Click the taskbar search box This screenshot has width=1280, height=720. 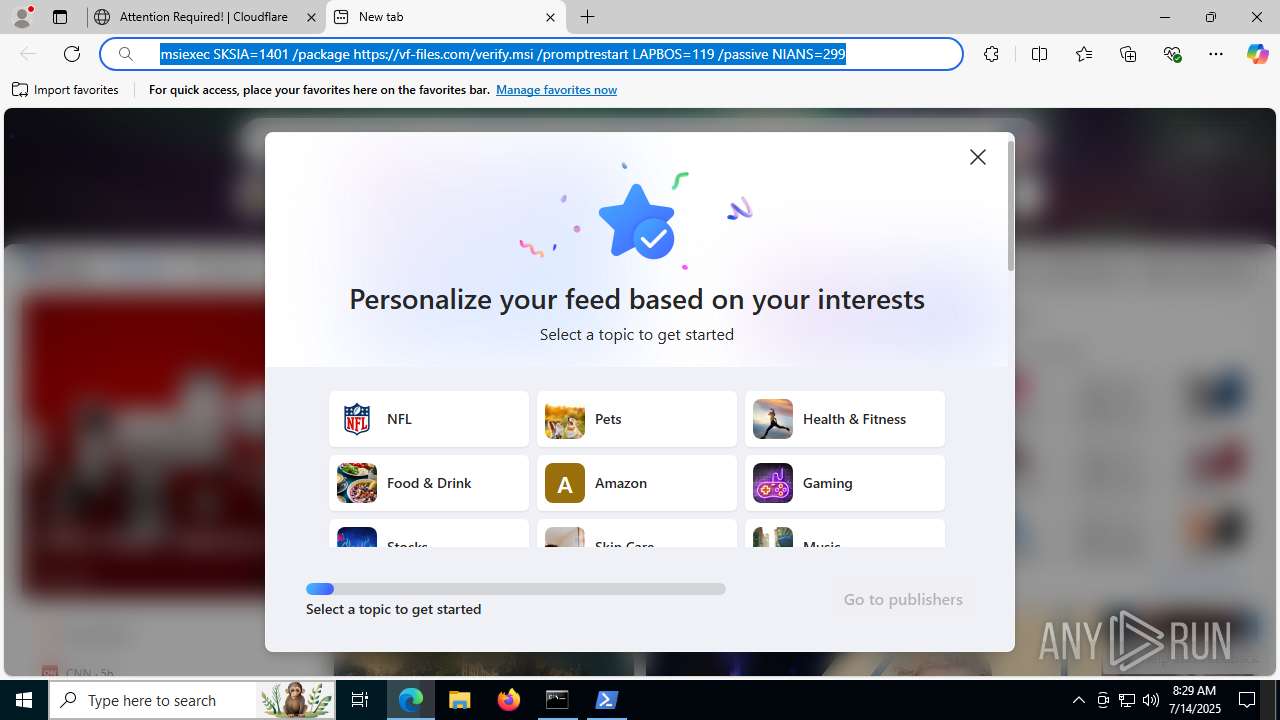pyautogui.click(x=192, y=700)
